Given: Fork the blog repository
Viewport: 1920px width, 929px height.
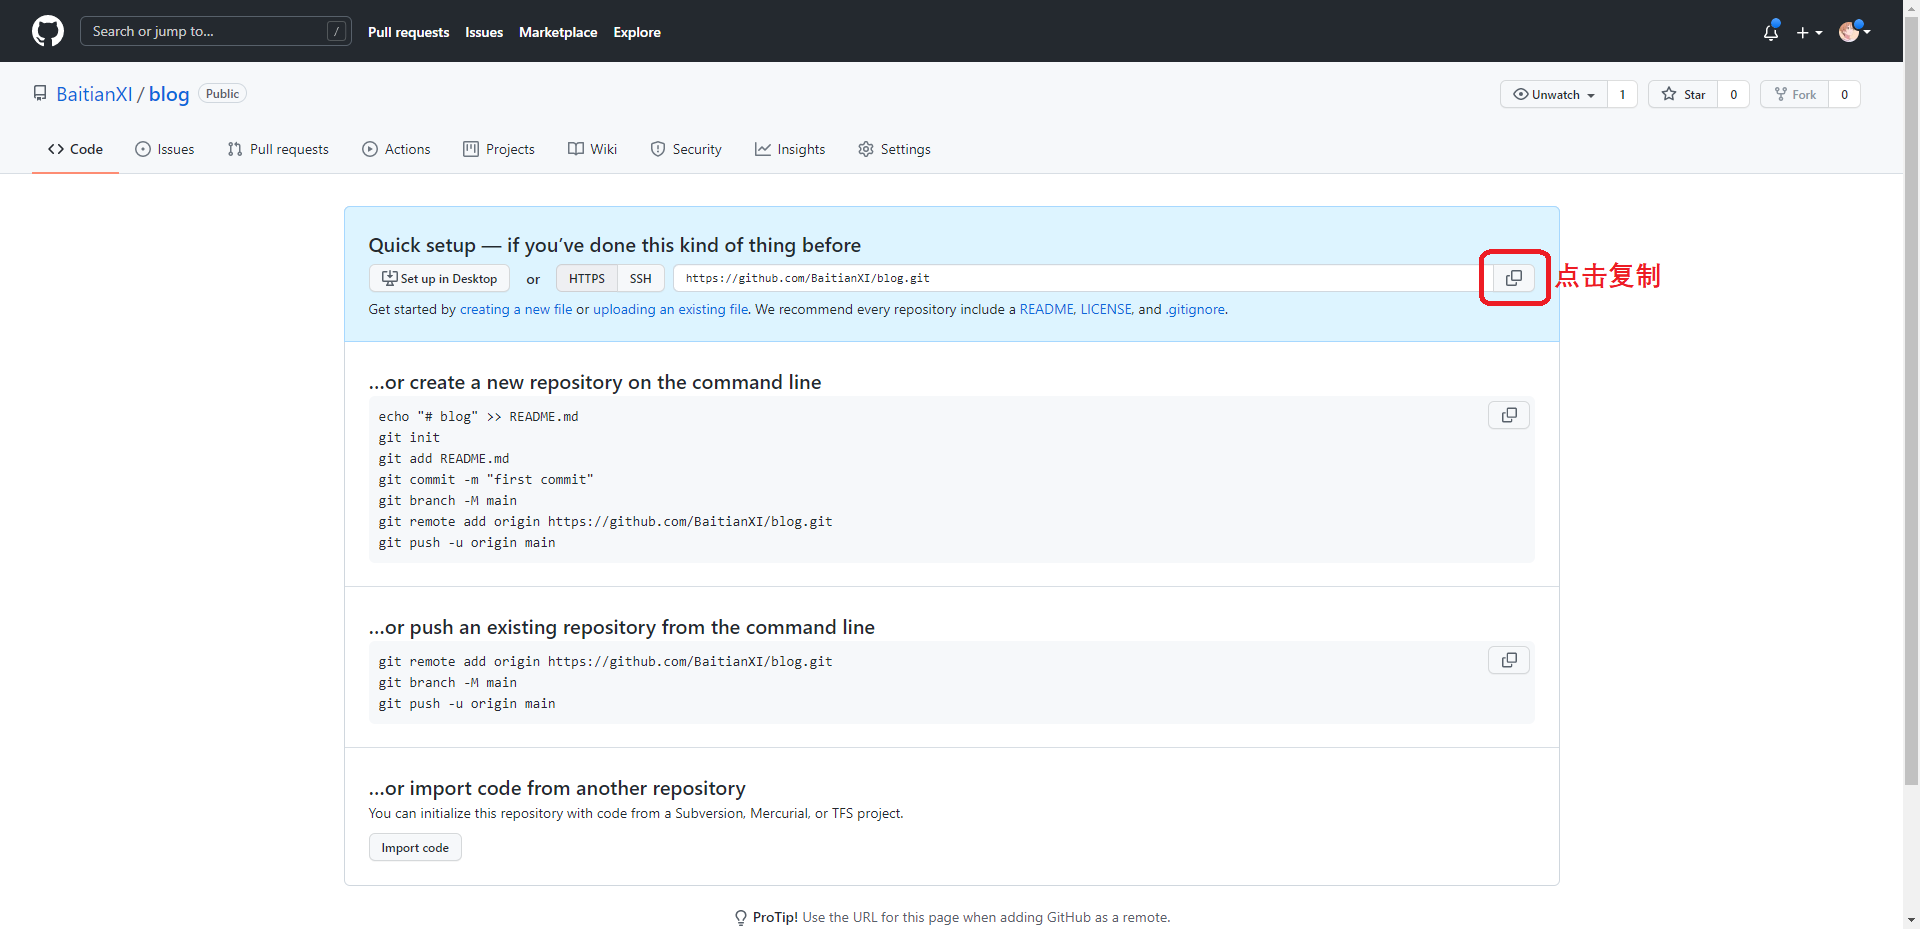Looking at the screenshot, I should coord(1795,94).
